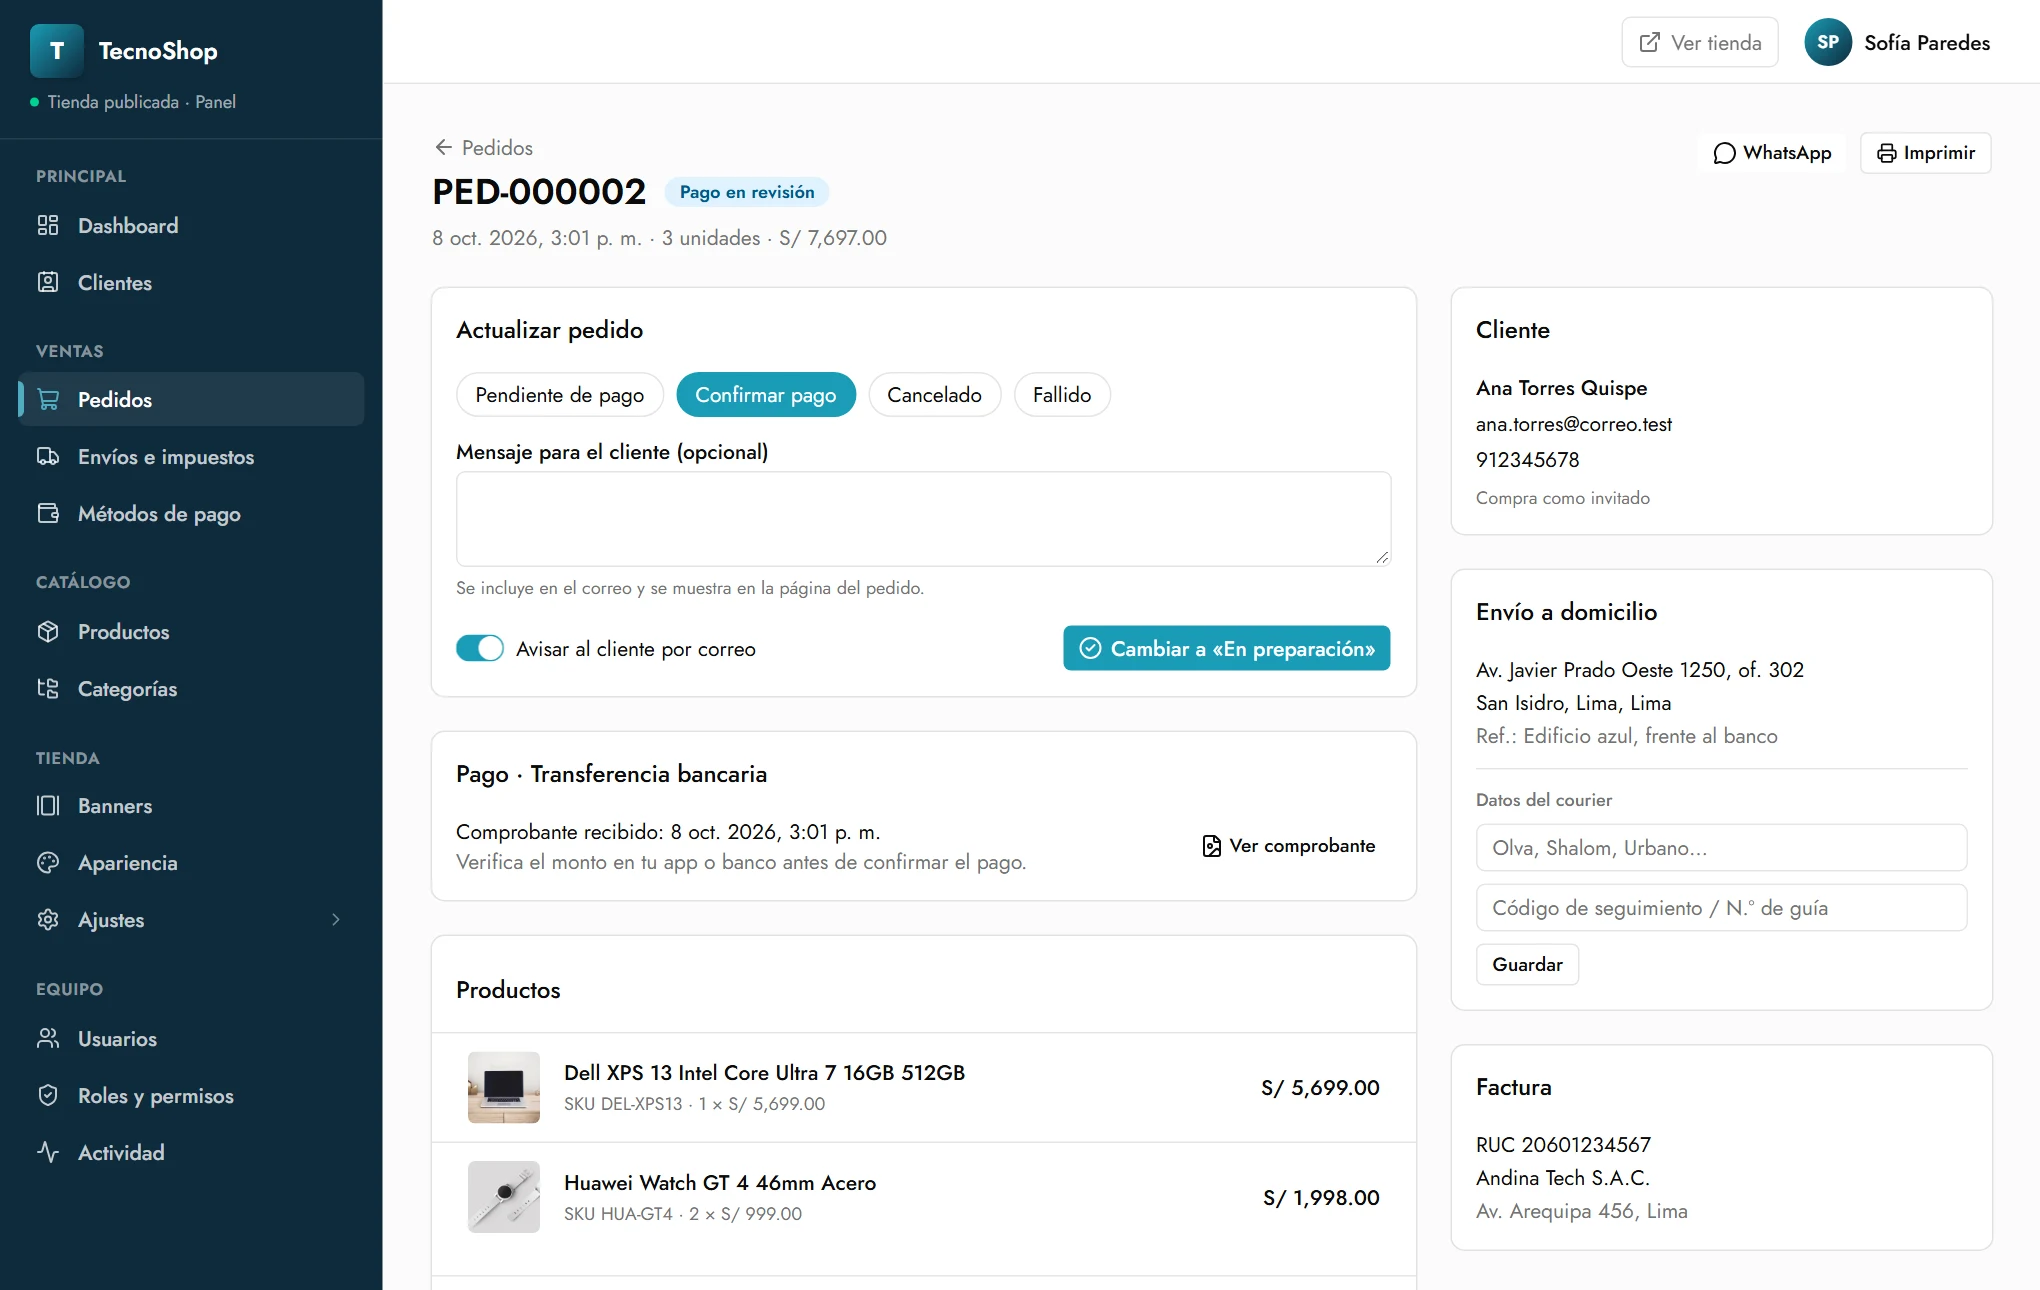The width and height of the screenshot is (2040, 1290).
Task: Select Confirmar pago status
Action: coord(766,395)
